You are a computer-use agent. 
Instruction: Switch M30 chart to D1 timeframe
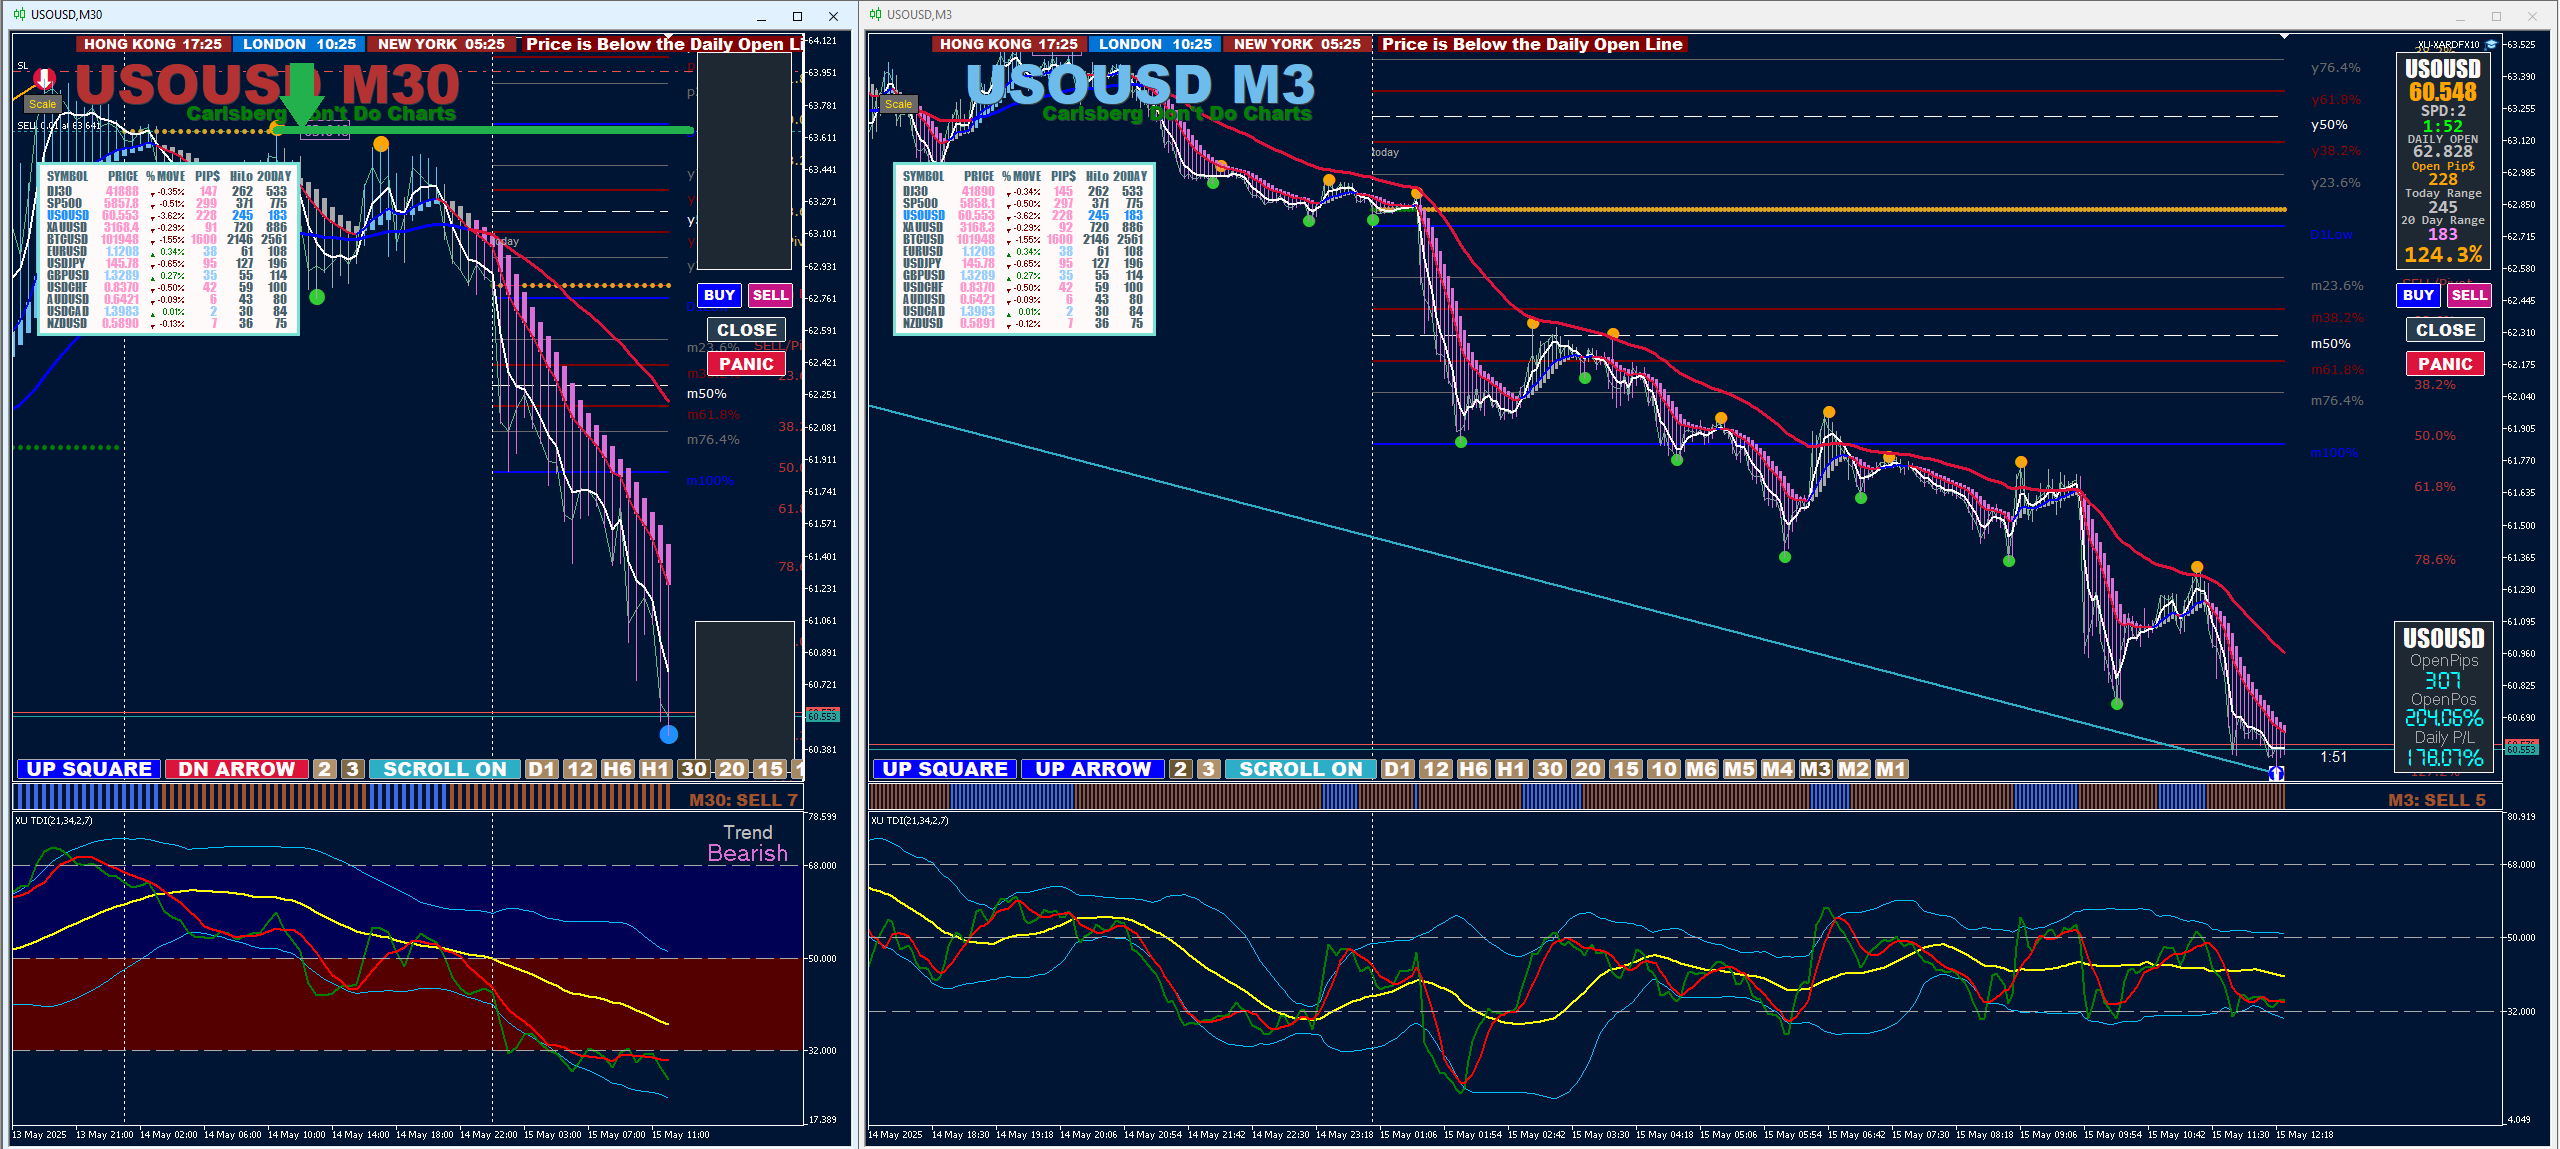[x=541, y=769]
